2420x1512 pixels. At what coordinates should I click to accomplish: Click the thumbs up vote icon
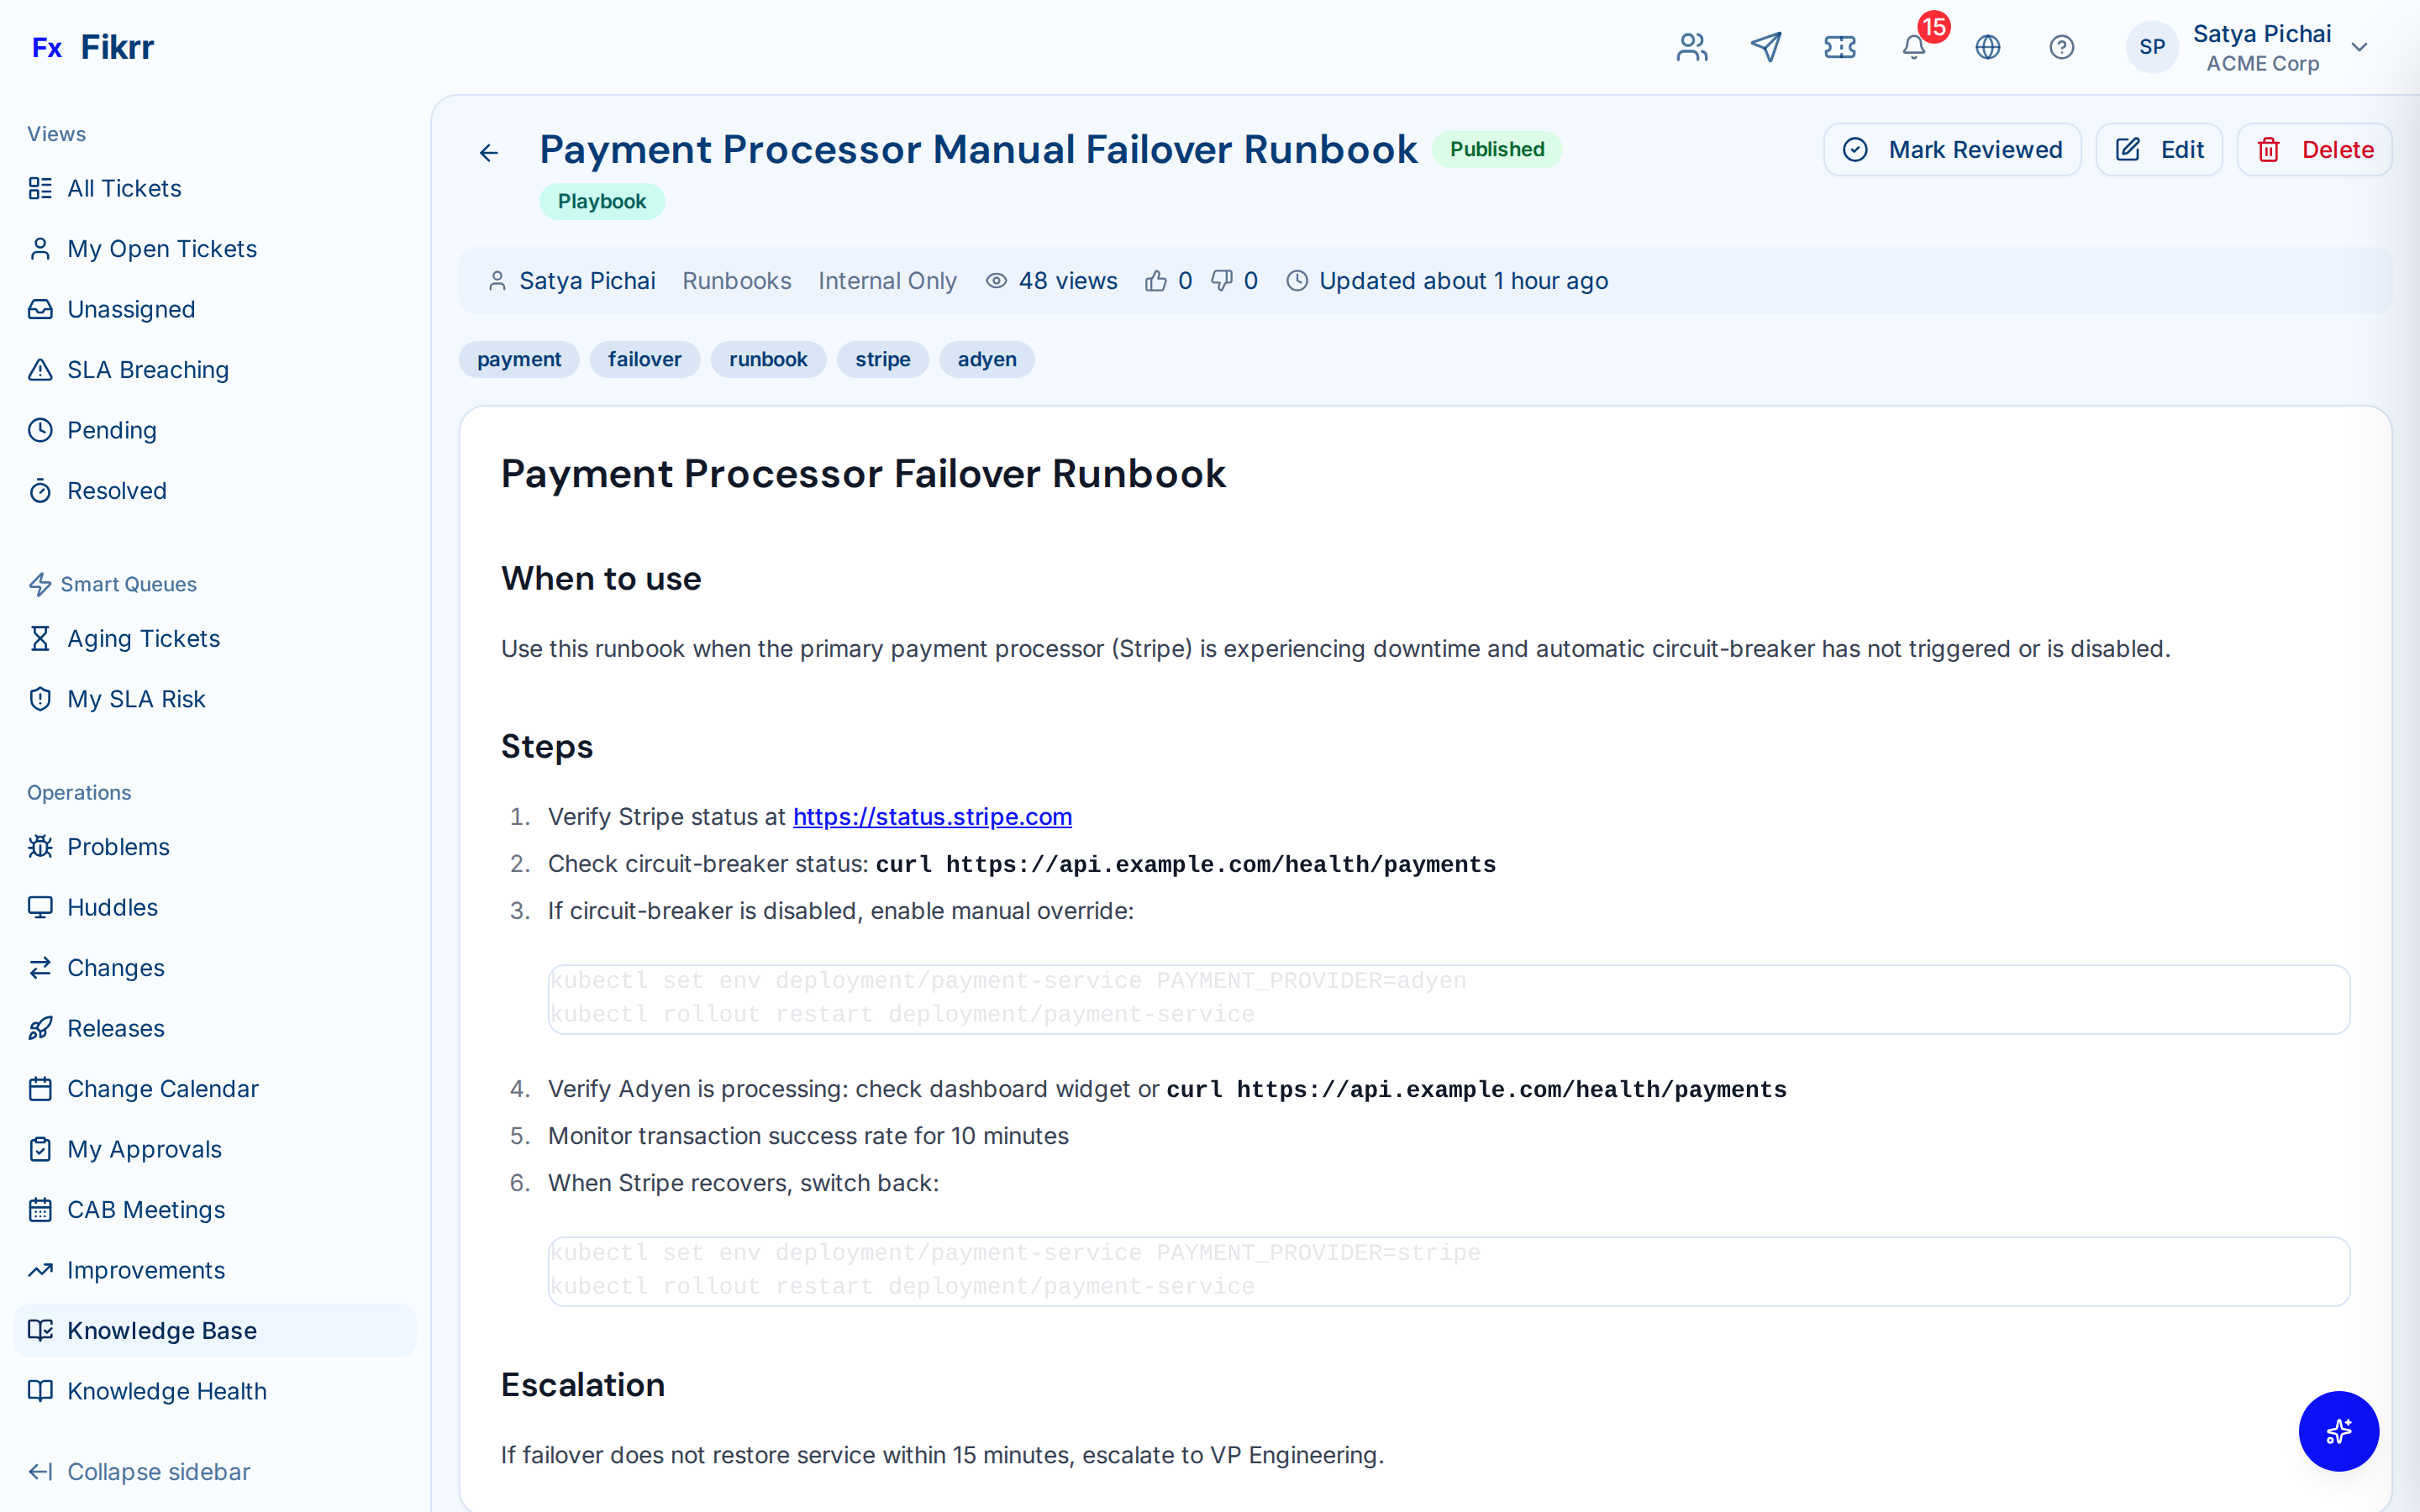(1156, 281)
